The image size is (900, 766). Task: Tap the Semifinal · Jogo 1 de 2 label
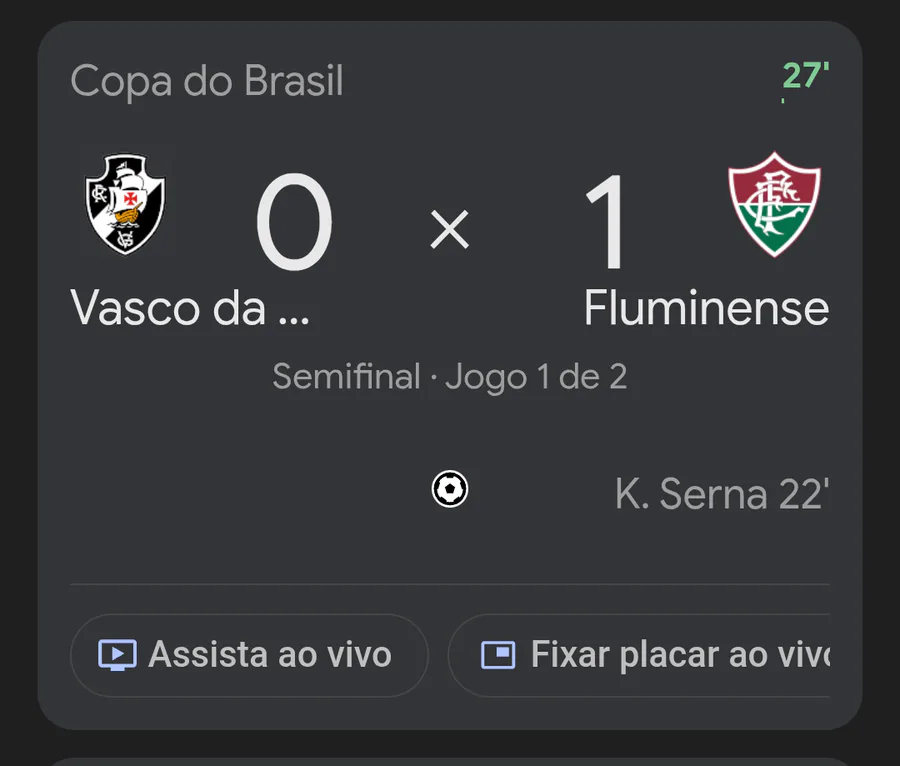click(450, 377)
